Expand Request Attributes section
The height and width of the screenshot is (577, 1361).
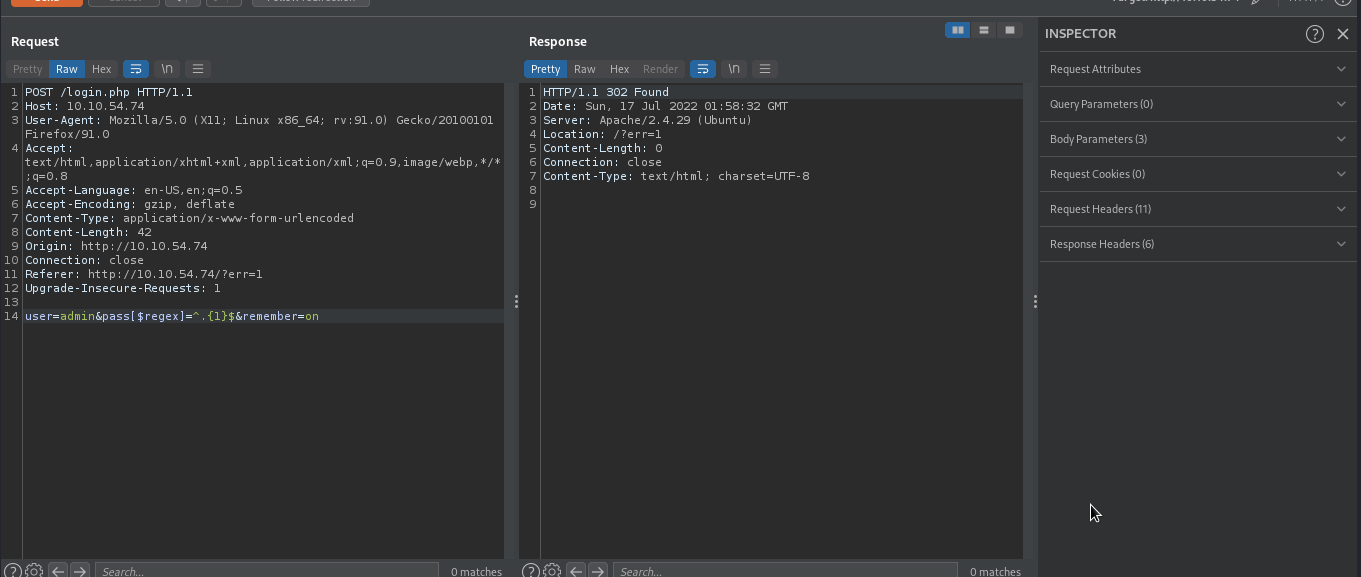click(1198, 69)
